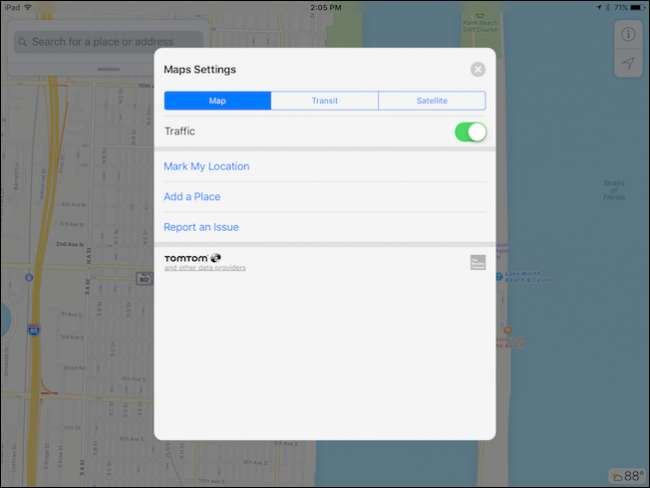Tap the location arrow tracking button
This screenshot has height=488, width=650.
[628, 63]
